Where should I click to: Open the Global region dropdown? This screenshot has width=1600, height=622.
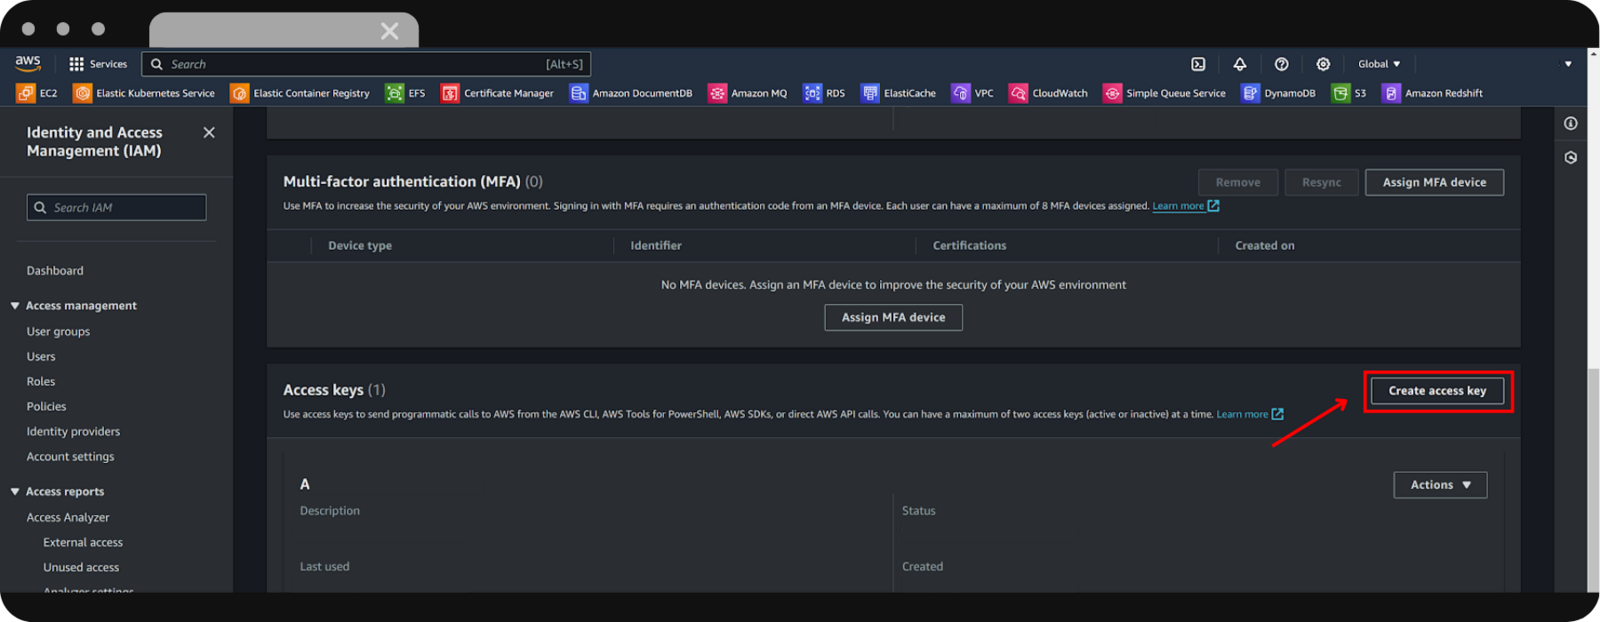1379,64
